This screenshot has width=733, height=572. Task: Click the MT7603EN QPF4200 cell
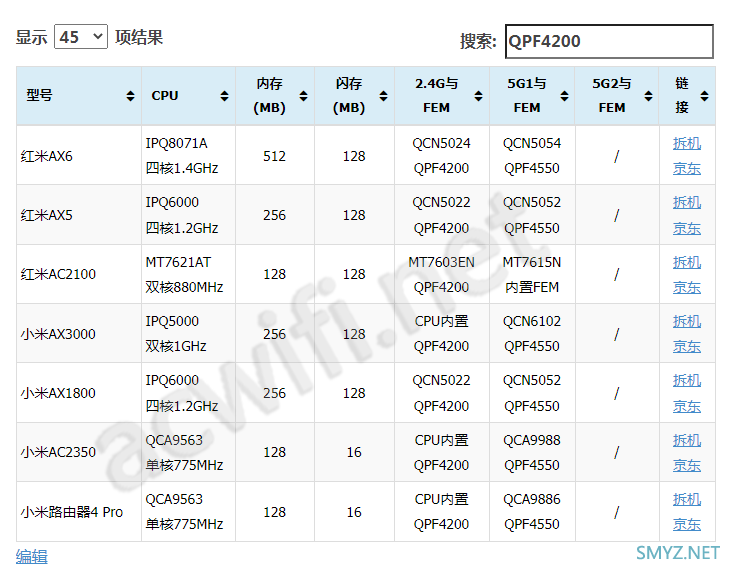tap(442, 274)
